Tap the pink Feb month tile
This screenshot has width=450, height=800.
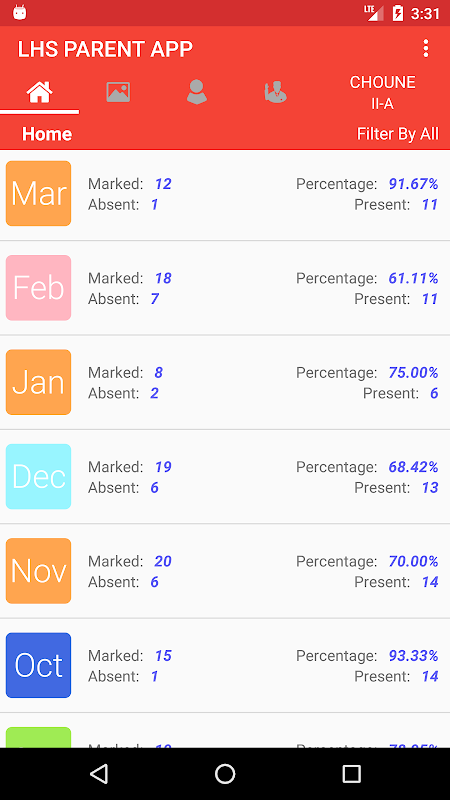click(x=38, y=288)
